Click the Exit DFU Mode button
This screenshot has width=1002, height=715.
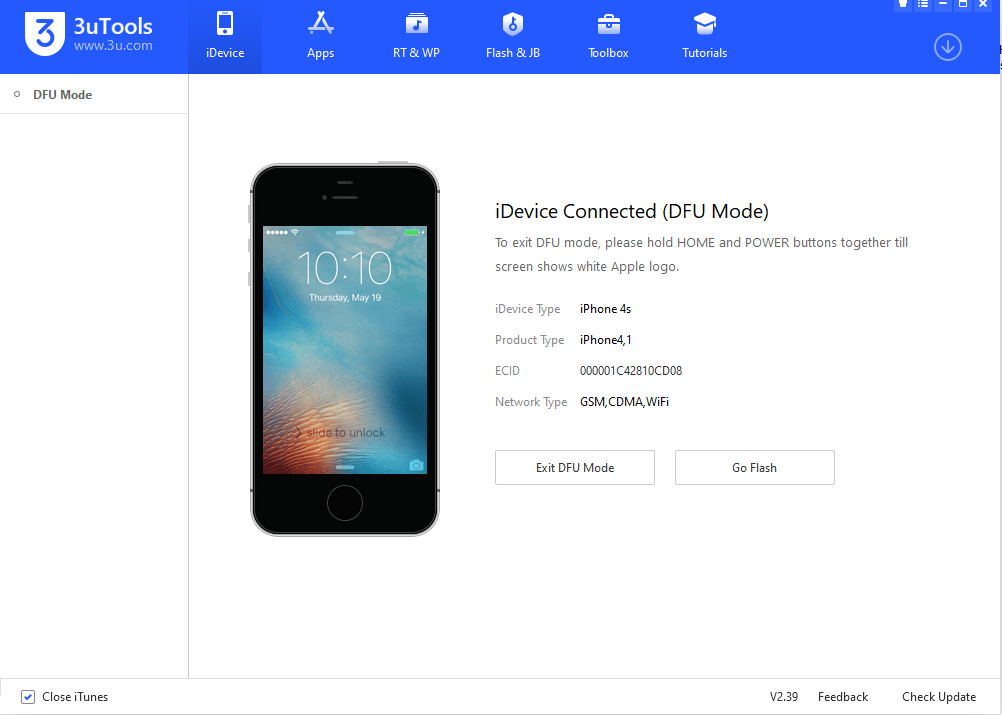574,467
